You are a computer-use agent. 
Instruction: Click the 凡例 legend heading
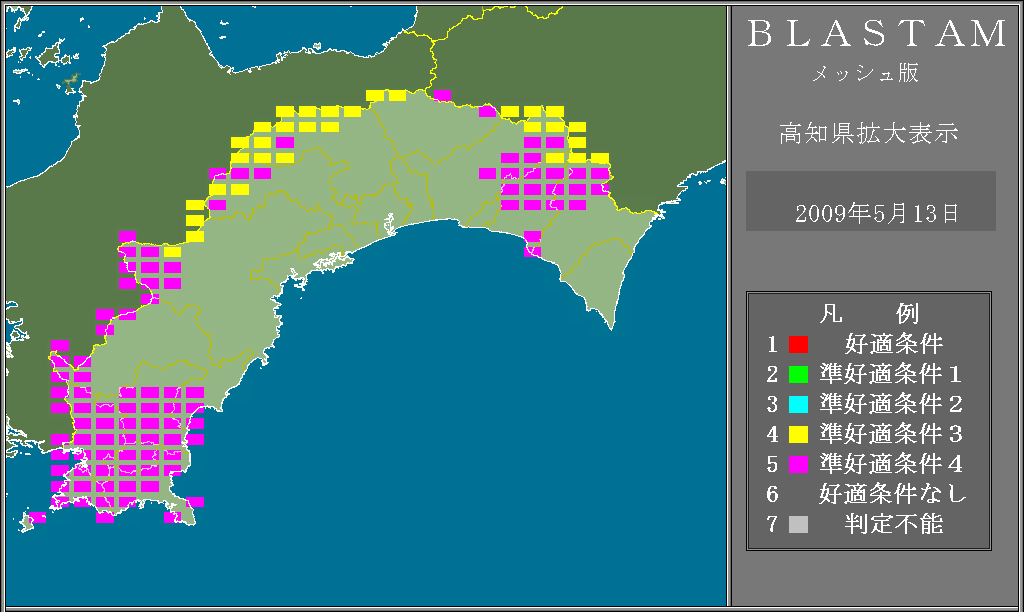869,314
